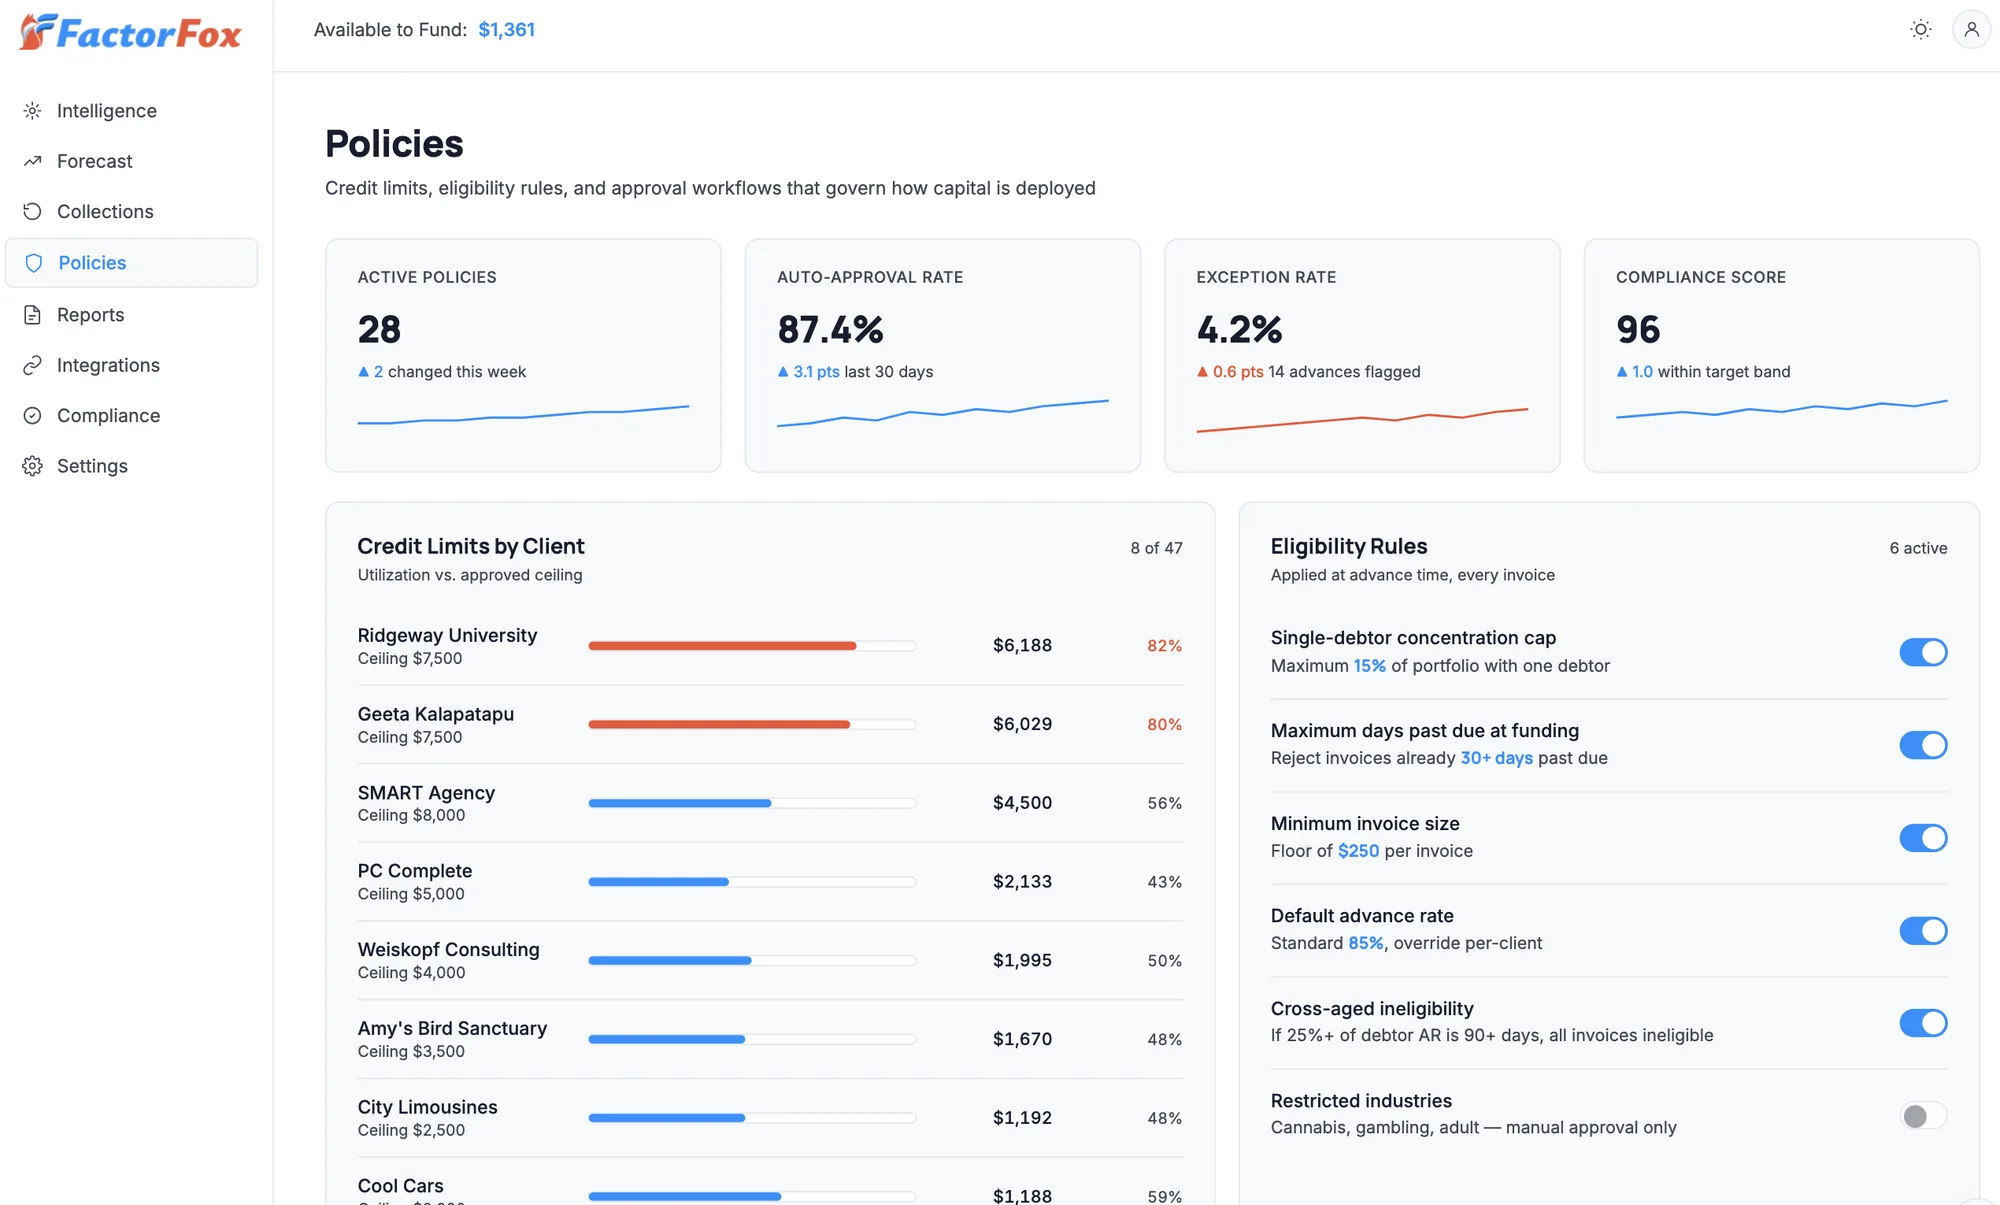The width and height of the screenshot is (2000, 1205).
Task: Switch to Integrations page
Action: pos(132,365)
